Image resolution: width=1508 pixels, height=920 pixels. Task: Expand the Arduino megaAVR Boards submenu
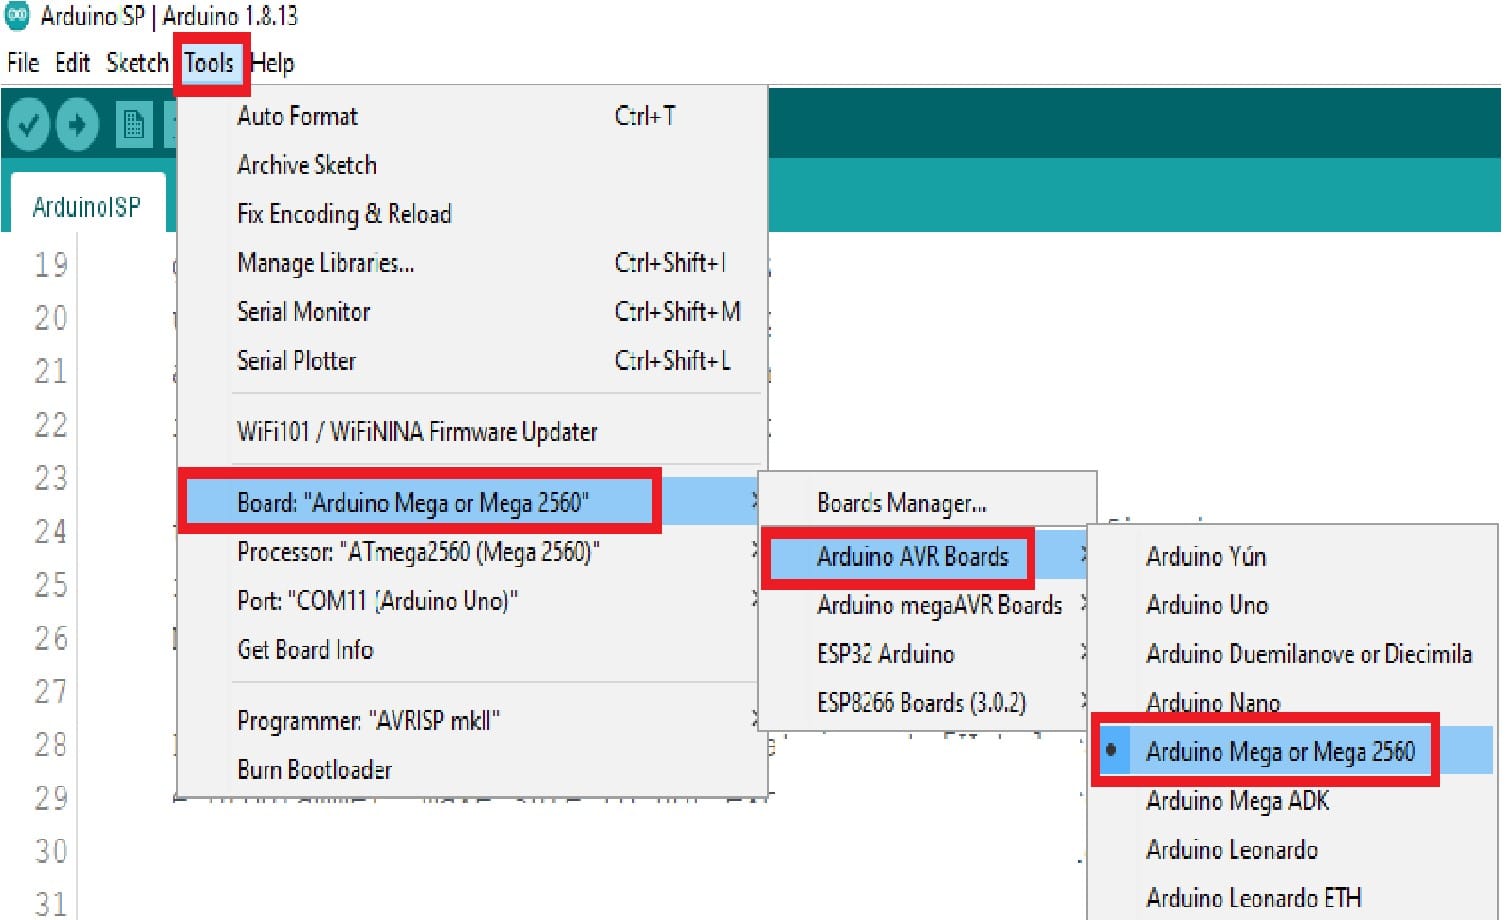[938, 605]
